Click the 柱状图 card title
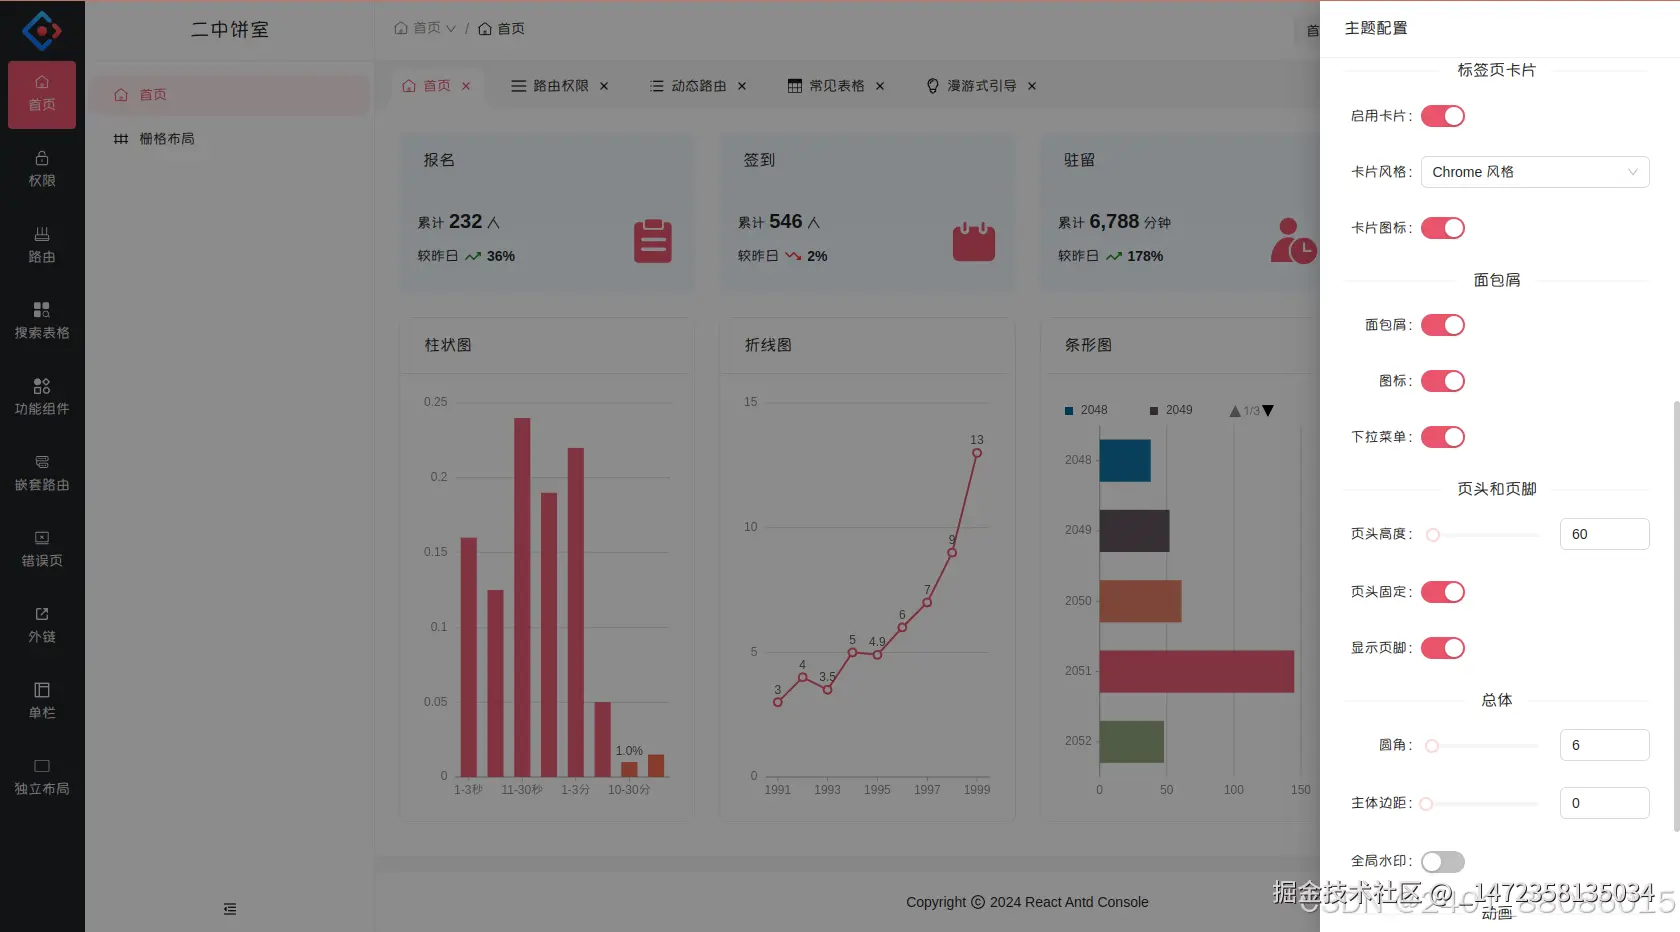 click(x=448, y=345)
